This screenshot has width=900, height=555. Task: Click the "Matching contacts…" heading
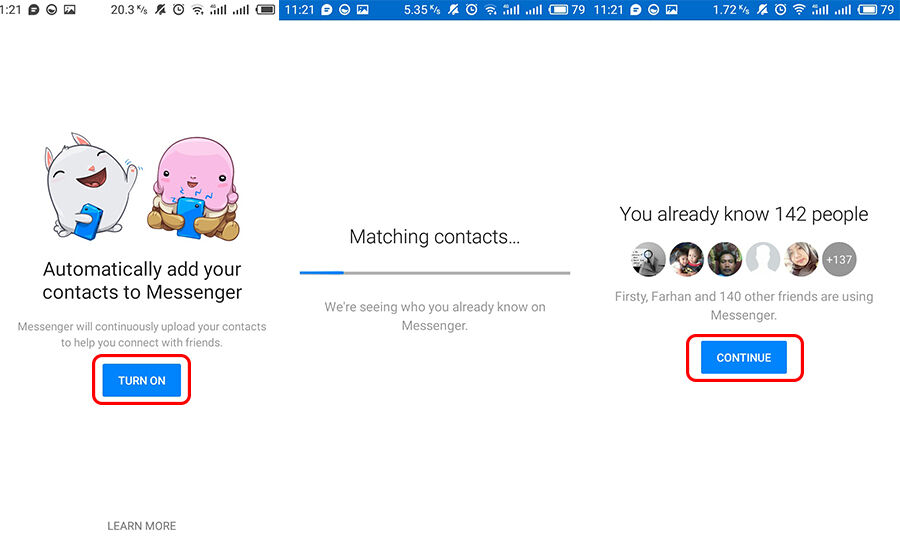pos(435,236)
